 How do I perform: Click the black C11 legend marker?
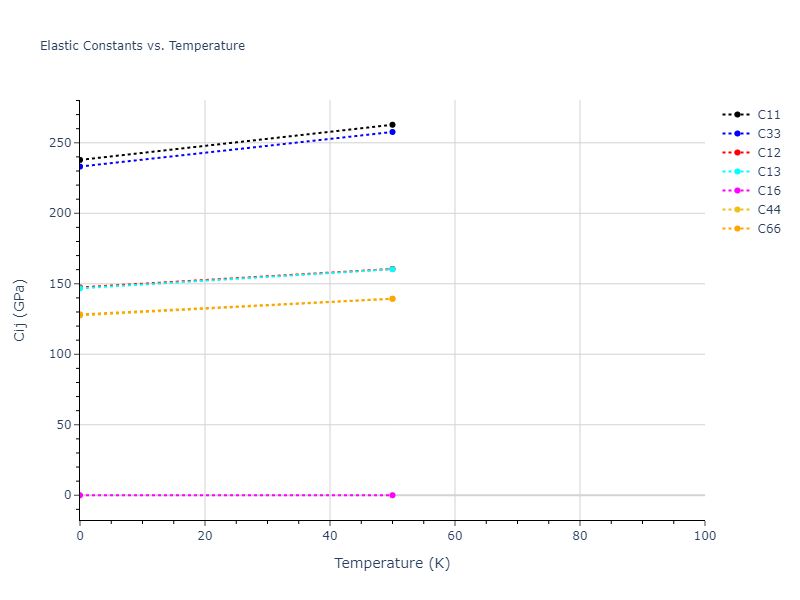coord(737,115)
